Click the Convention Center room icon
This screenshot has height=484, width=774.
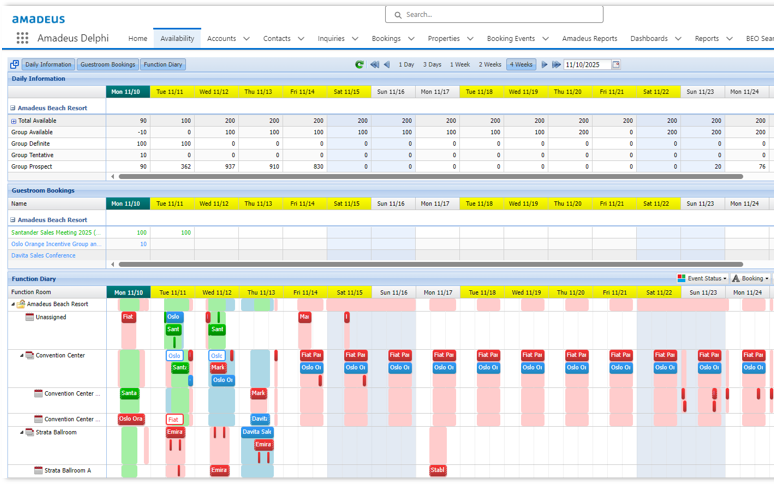[x=30, y=355]
